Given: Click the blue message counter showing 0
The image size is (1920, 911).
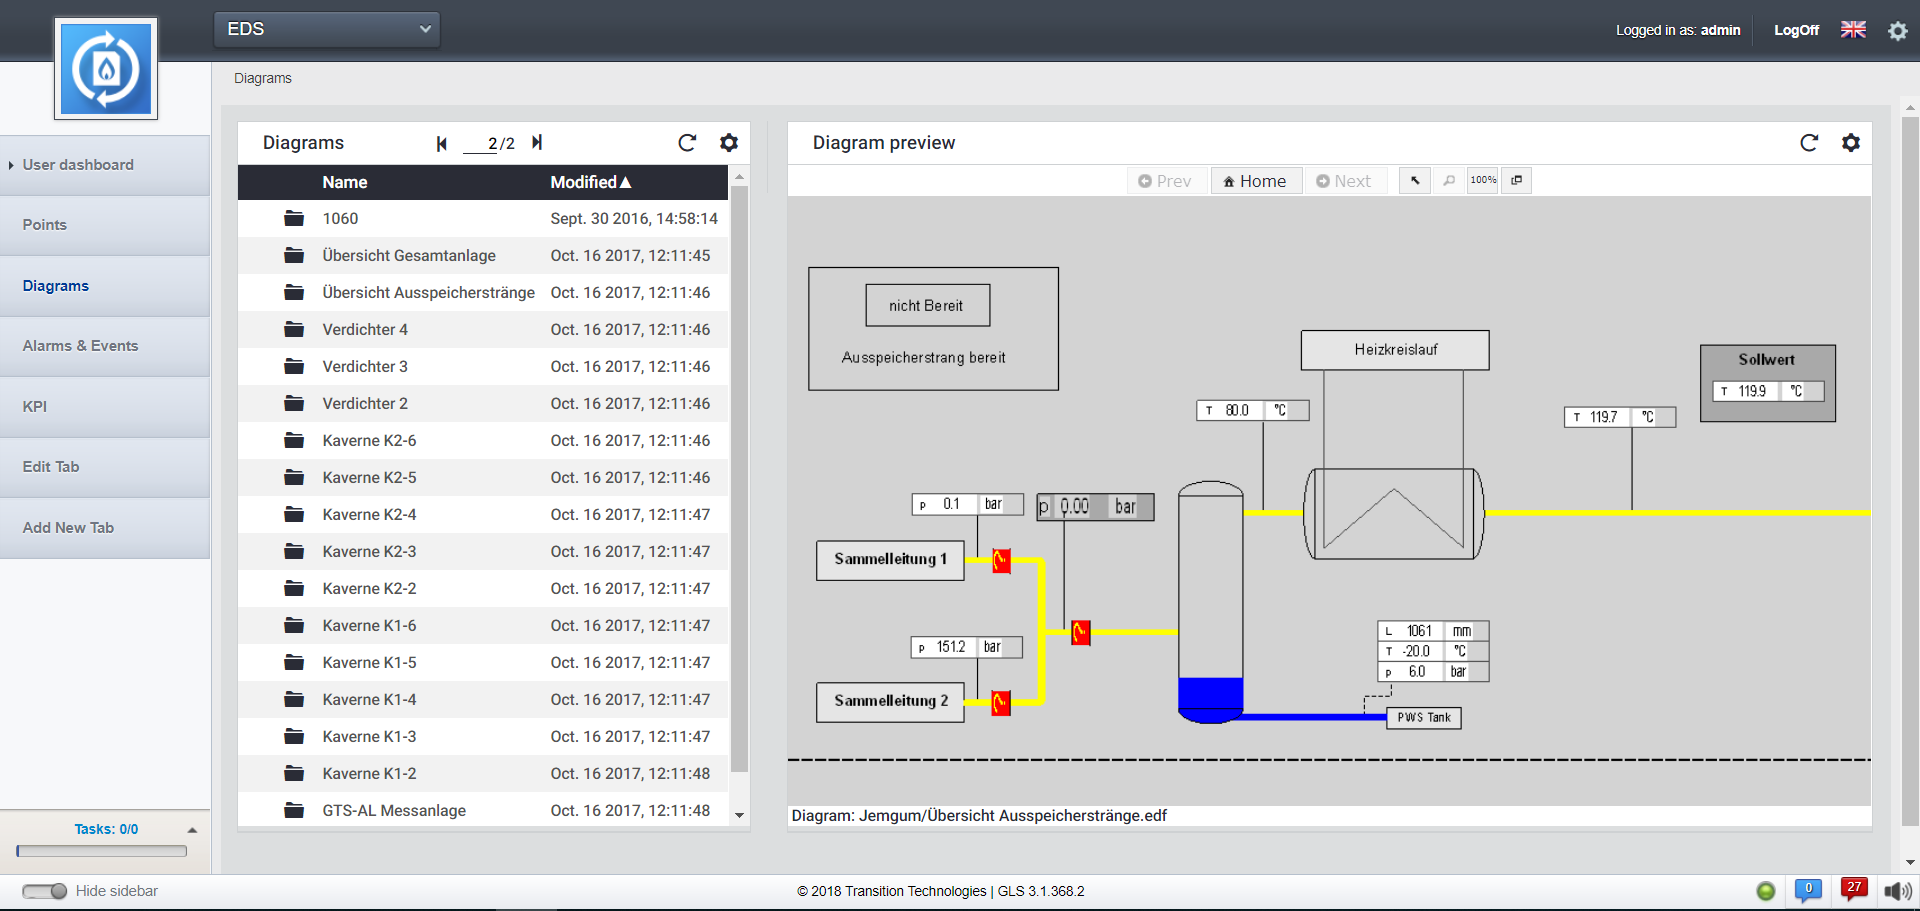Looking at the screenshot, I should click(x=1808, y=889).
